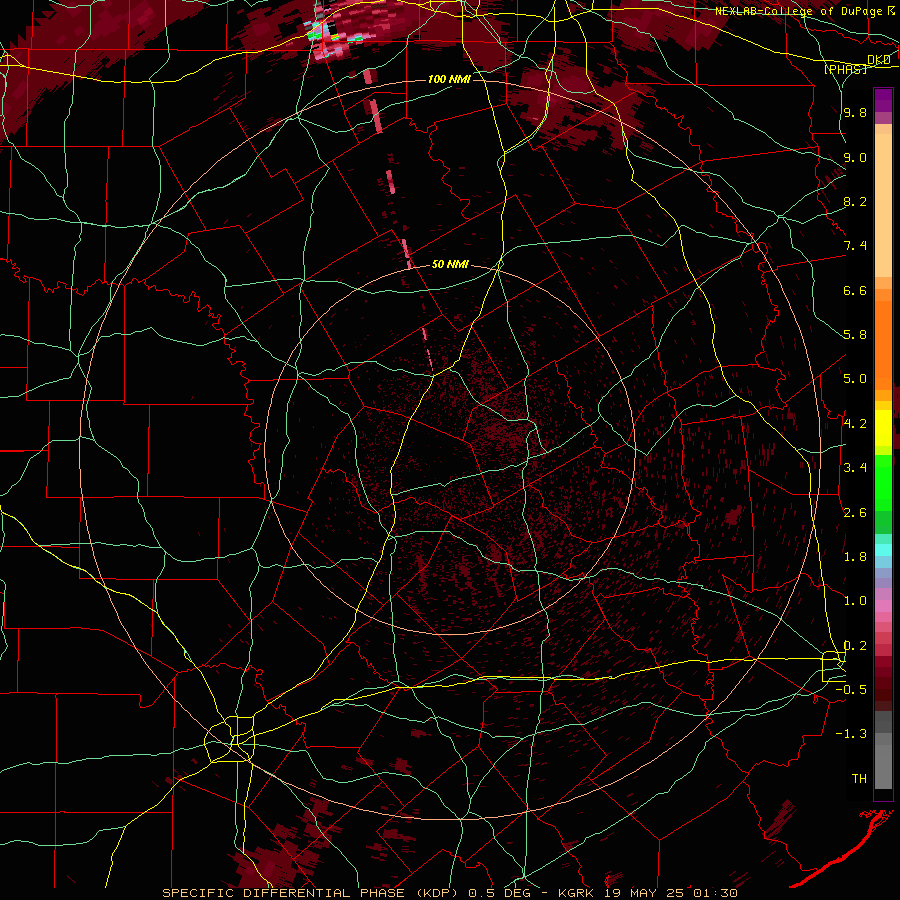Pick the peach swatch on the color bar
This screenshot has height=900, width=900.
883,207
